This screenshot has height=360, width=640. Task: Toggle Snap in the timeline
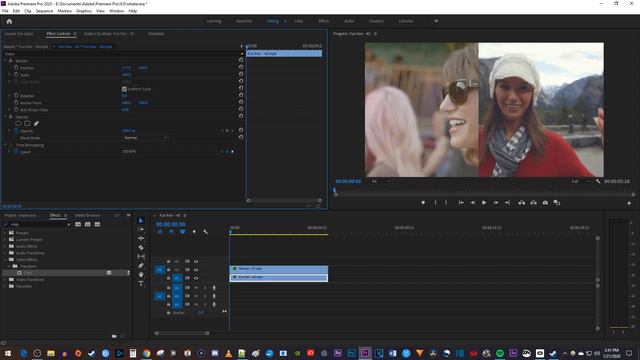pyautogui.click(x=171, y=232)
